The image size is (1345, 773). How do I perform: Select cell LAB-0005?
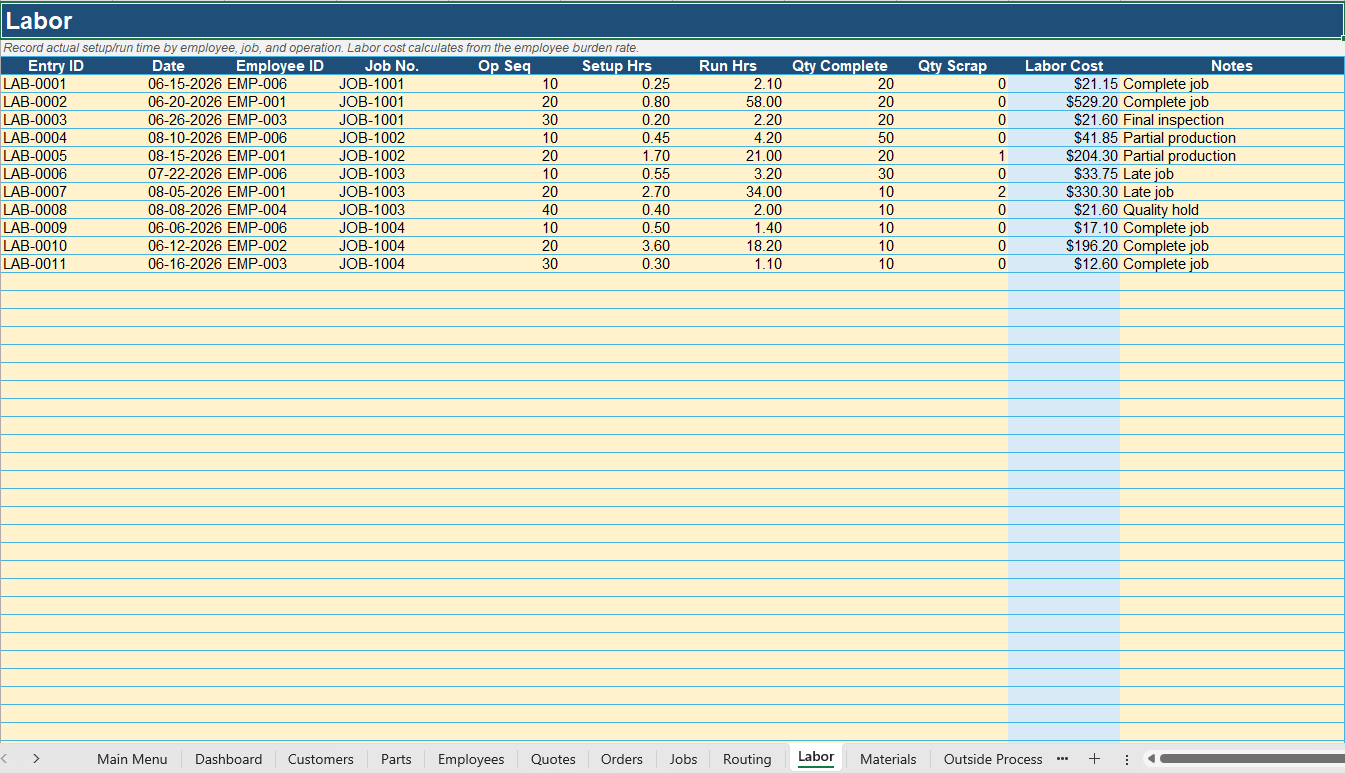tap(56, 156)
